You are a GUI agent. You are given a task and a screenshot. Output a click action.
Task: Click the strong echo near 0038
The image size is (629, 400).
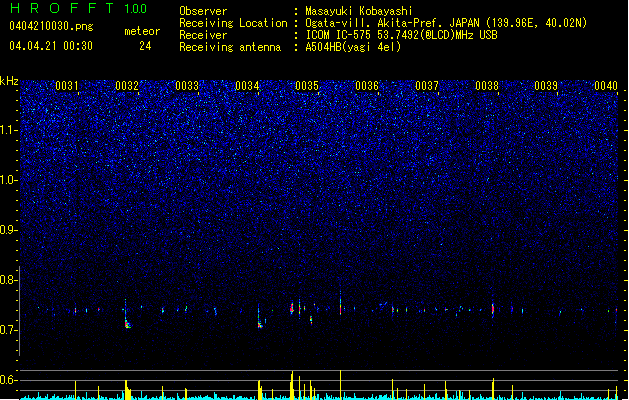[x=493, y=309]
